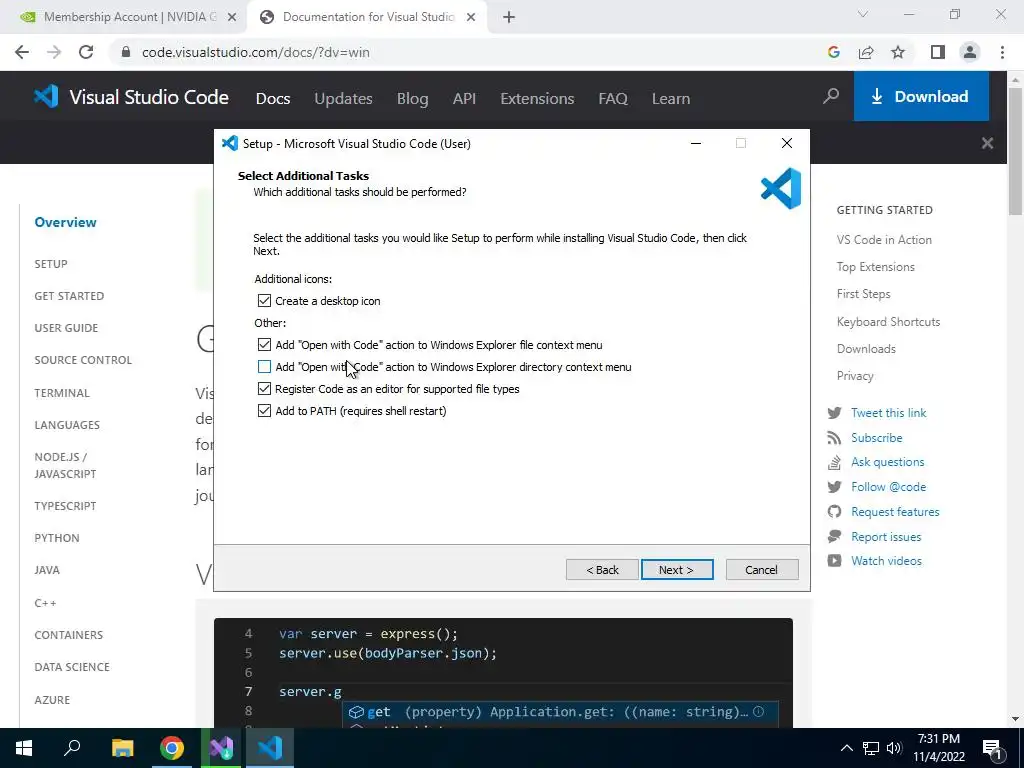
Task: Open the Overview docs link
Action: (x=65, y=222)
